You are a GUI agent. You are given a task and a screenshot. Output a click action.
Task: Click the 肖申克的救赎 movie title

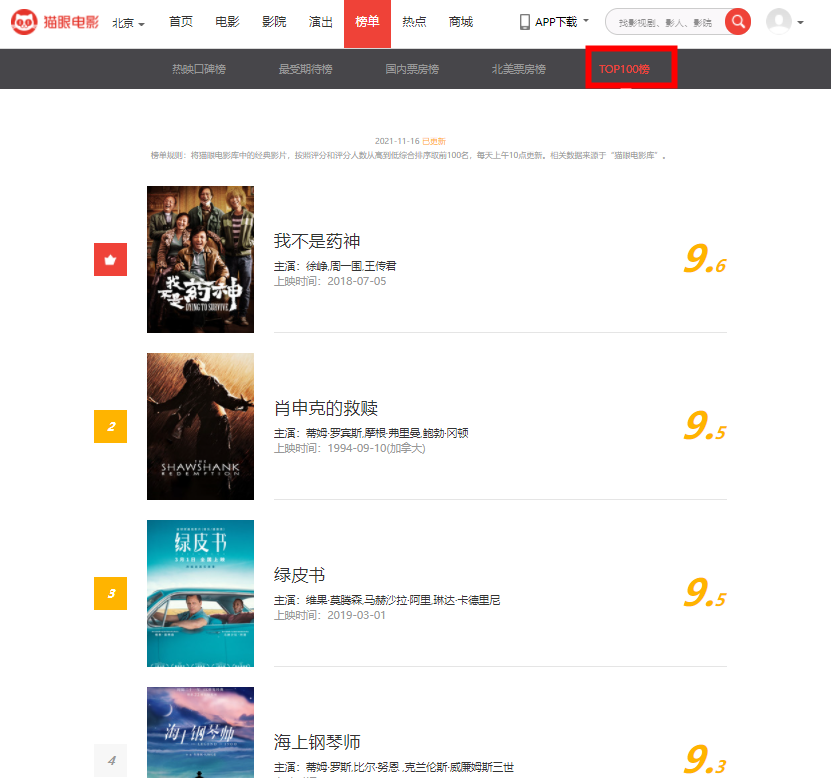tap(326, 408)
